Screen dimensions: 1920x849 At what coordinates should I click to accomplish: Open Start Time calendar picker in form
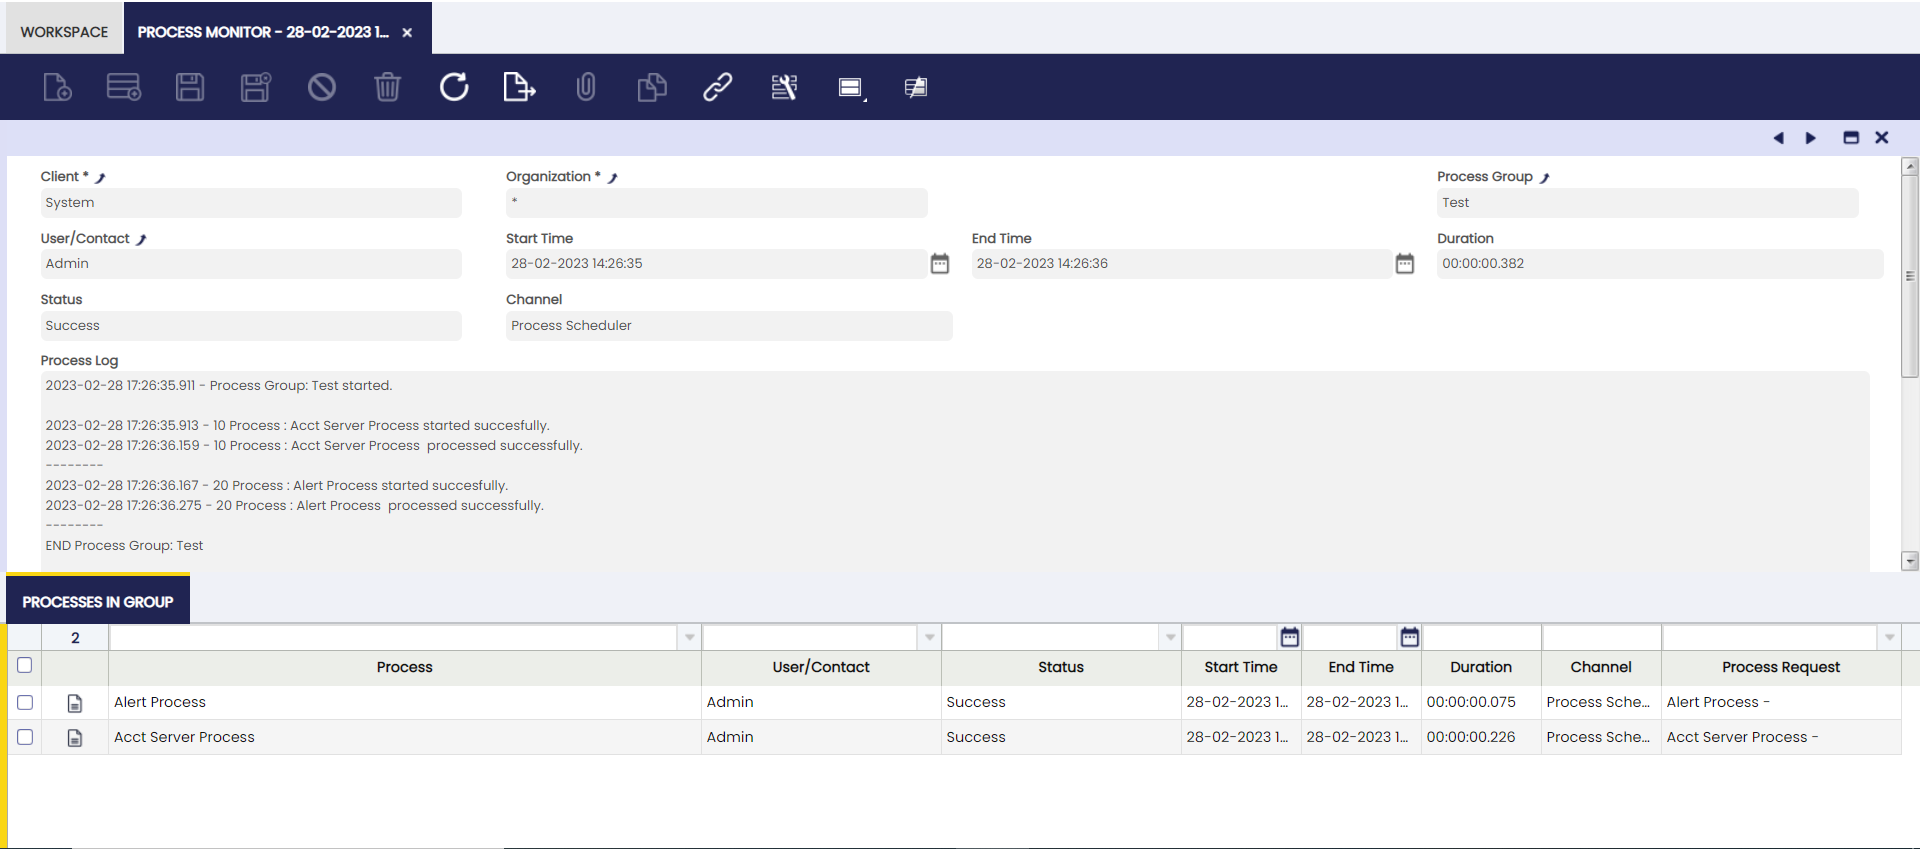click(x=939, y=264)
